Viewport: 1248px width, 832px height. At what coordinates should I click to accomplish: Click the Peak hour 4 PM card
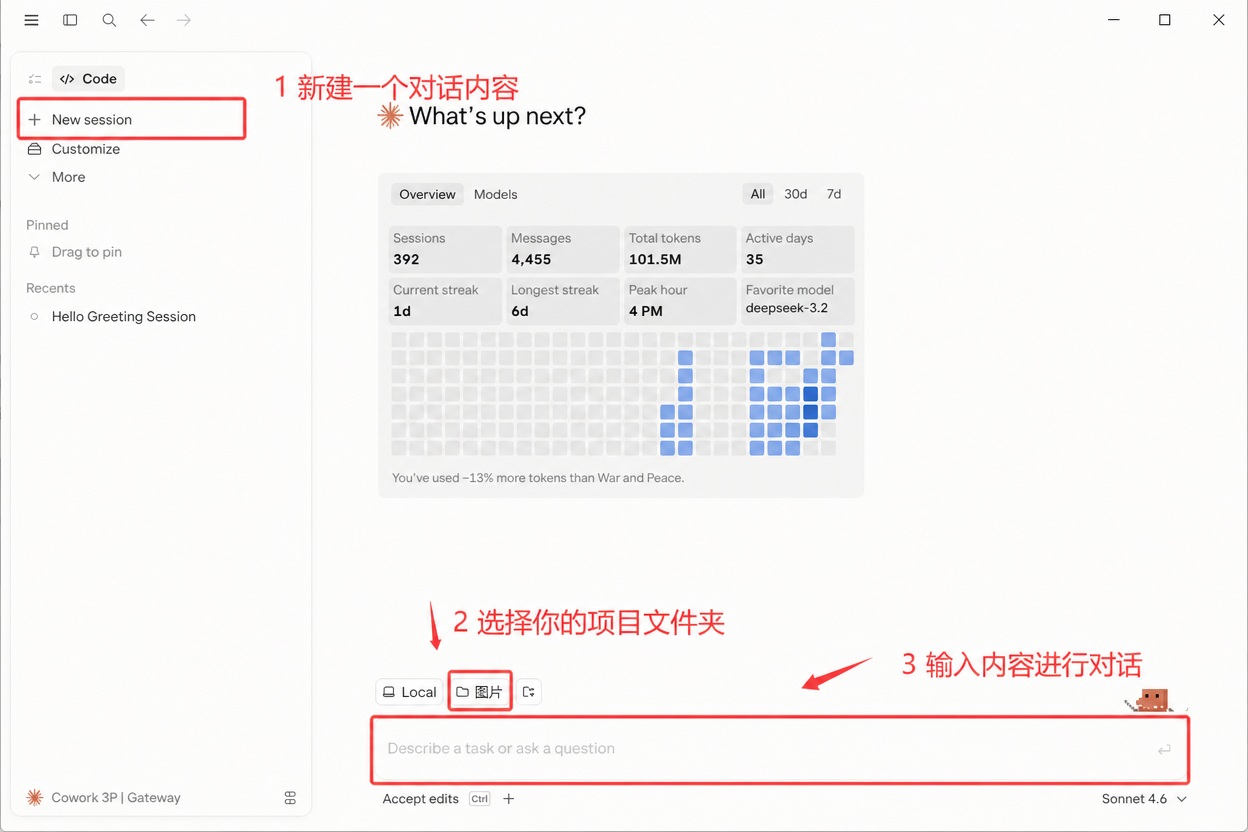[x=680, y=301]
